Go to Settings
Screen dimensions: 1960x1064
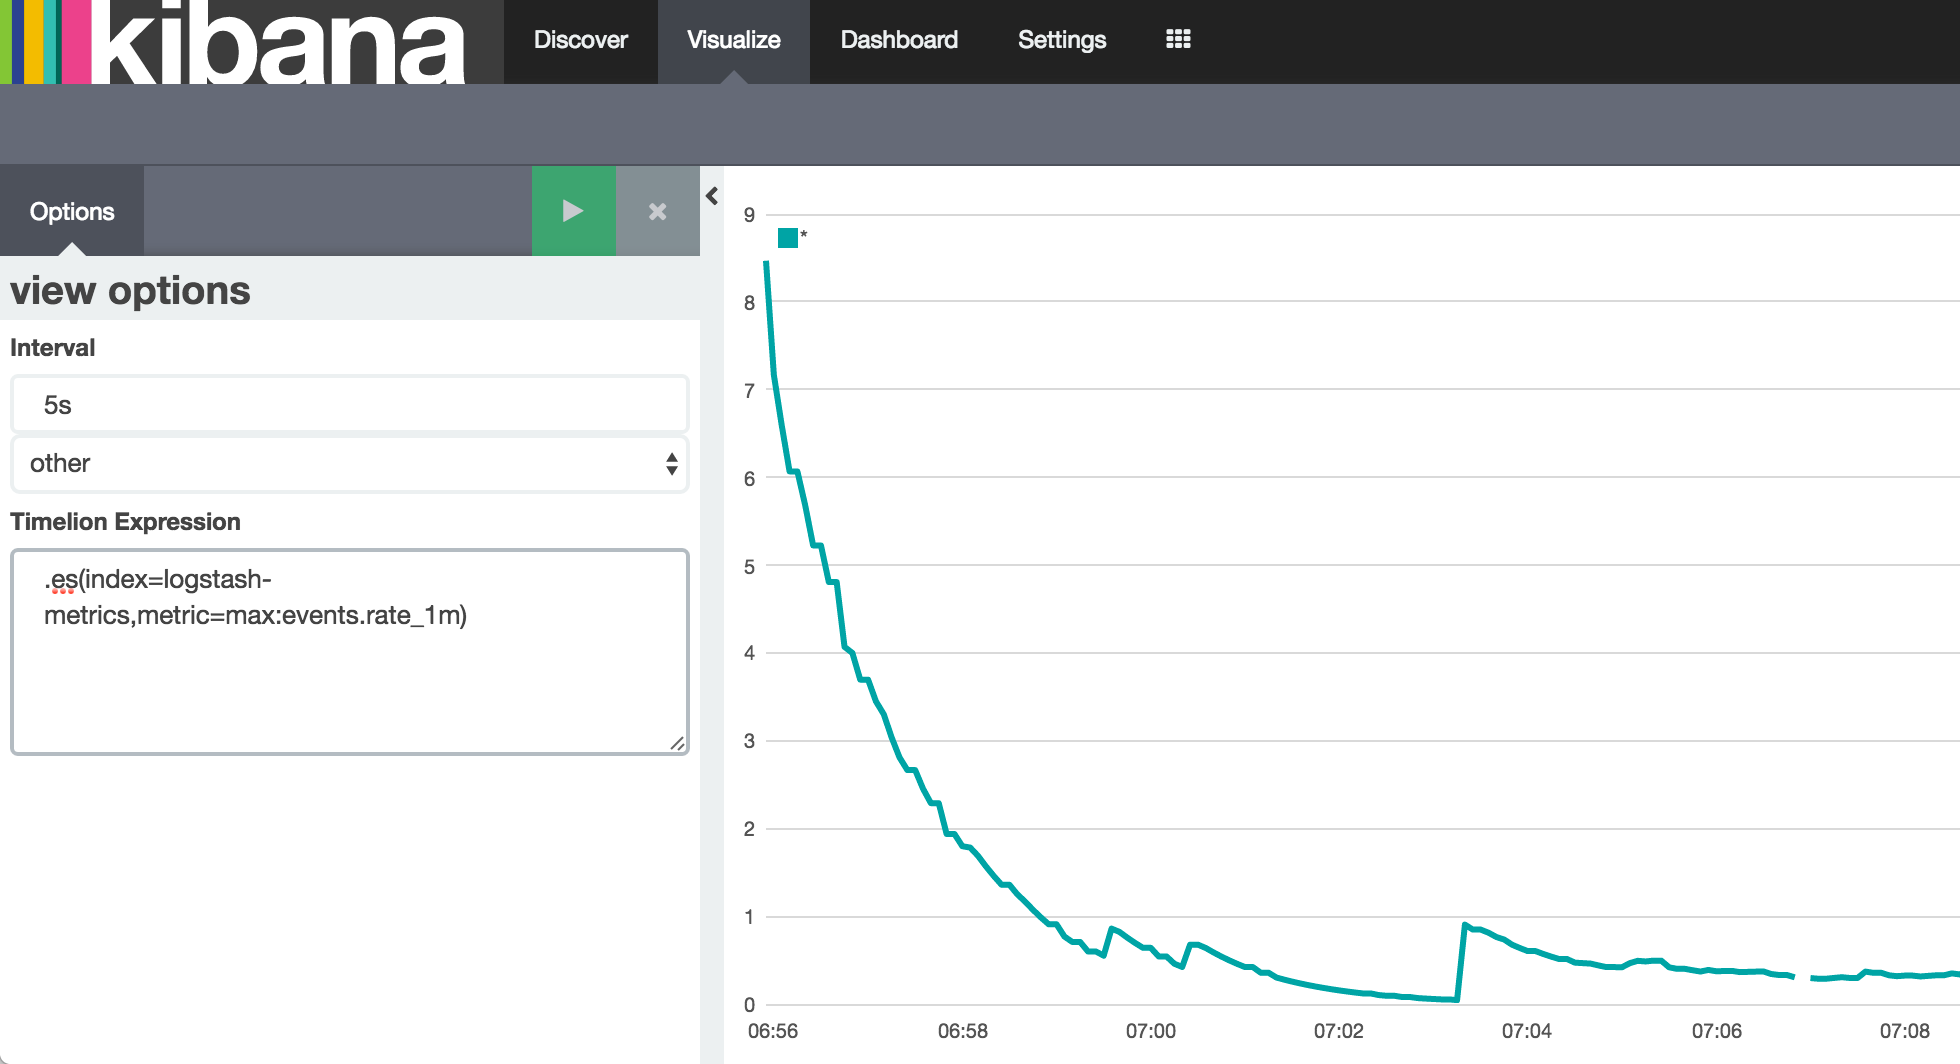point(1062,40)
